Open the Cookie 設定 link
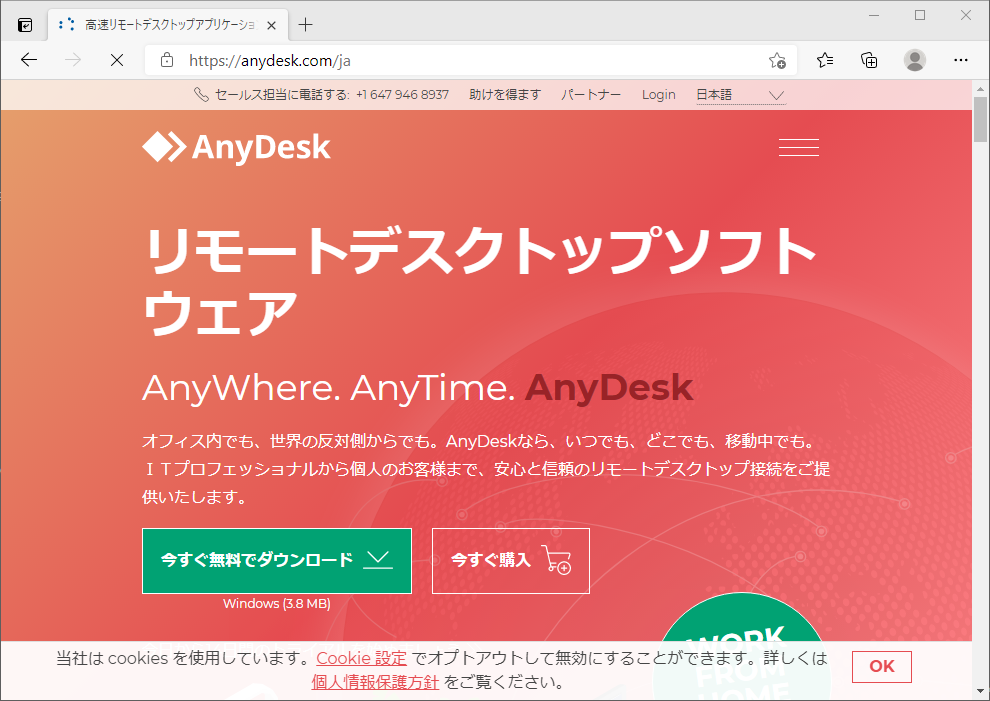 pyautogui.click(x=361, y=658)
